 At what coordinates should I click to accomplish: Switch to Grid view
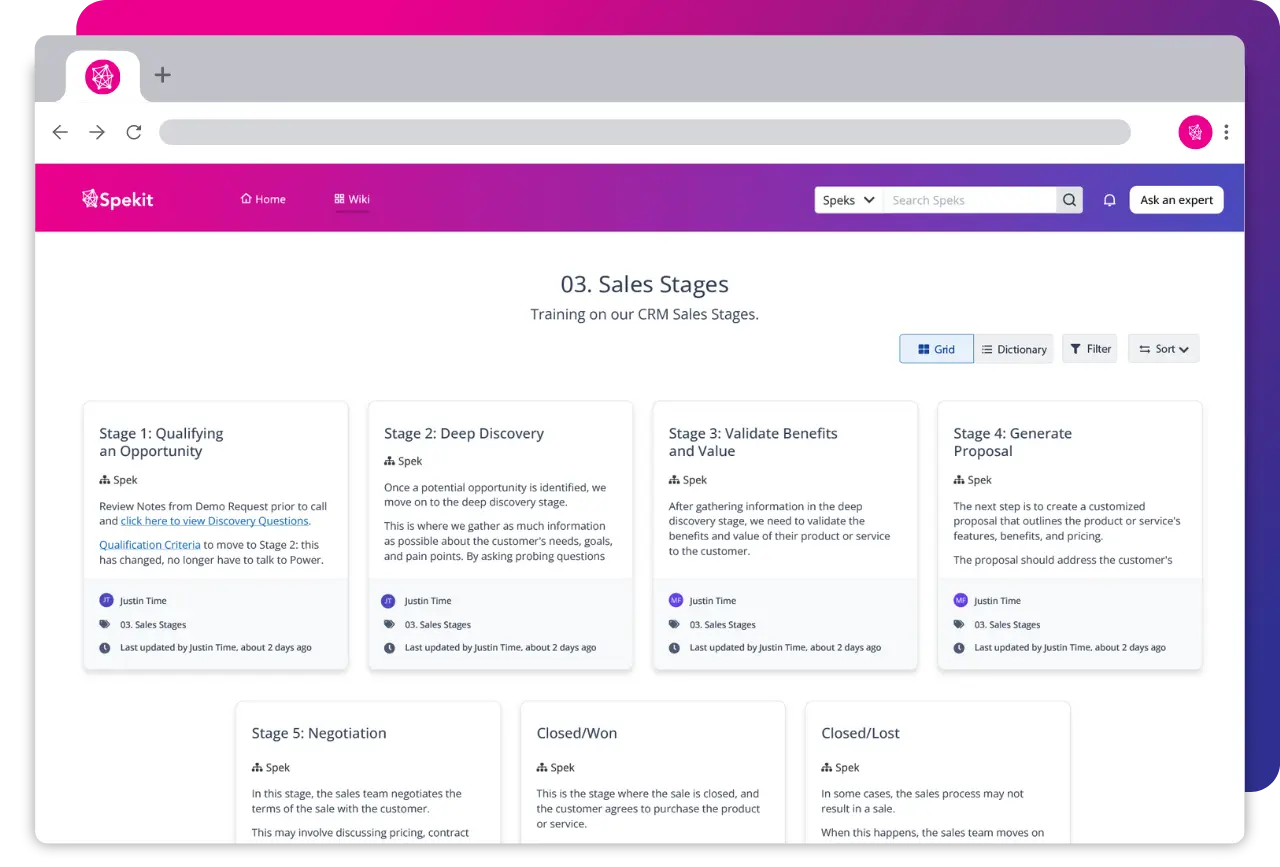click(x=936, y=348)
